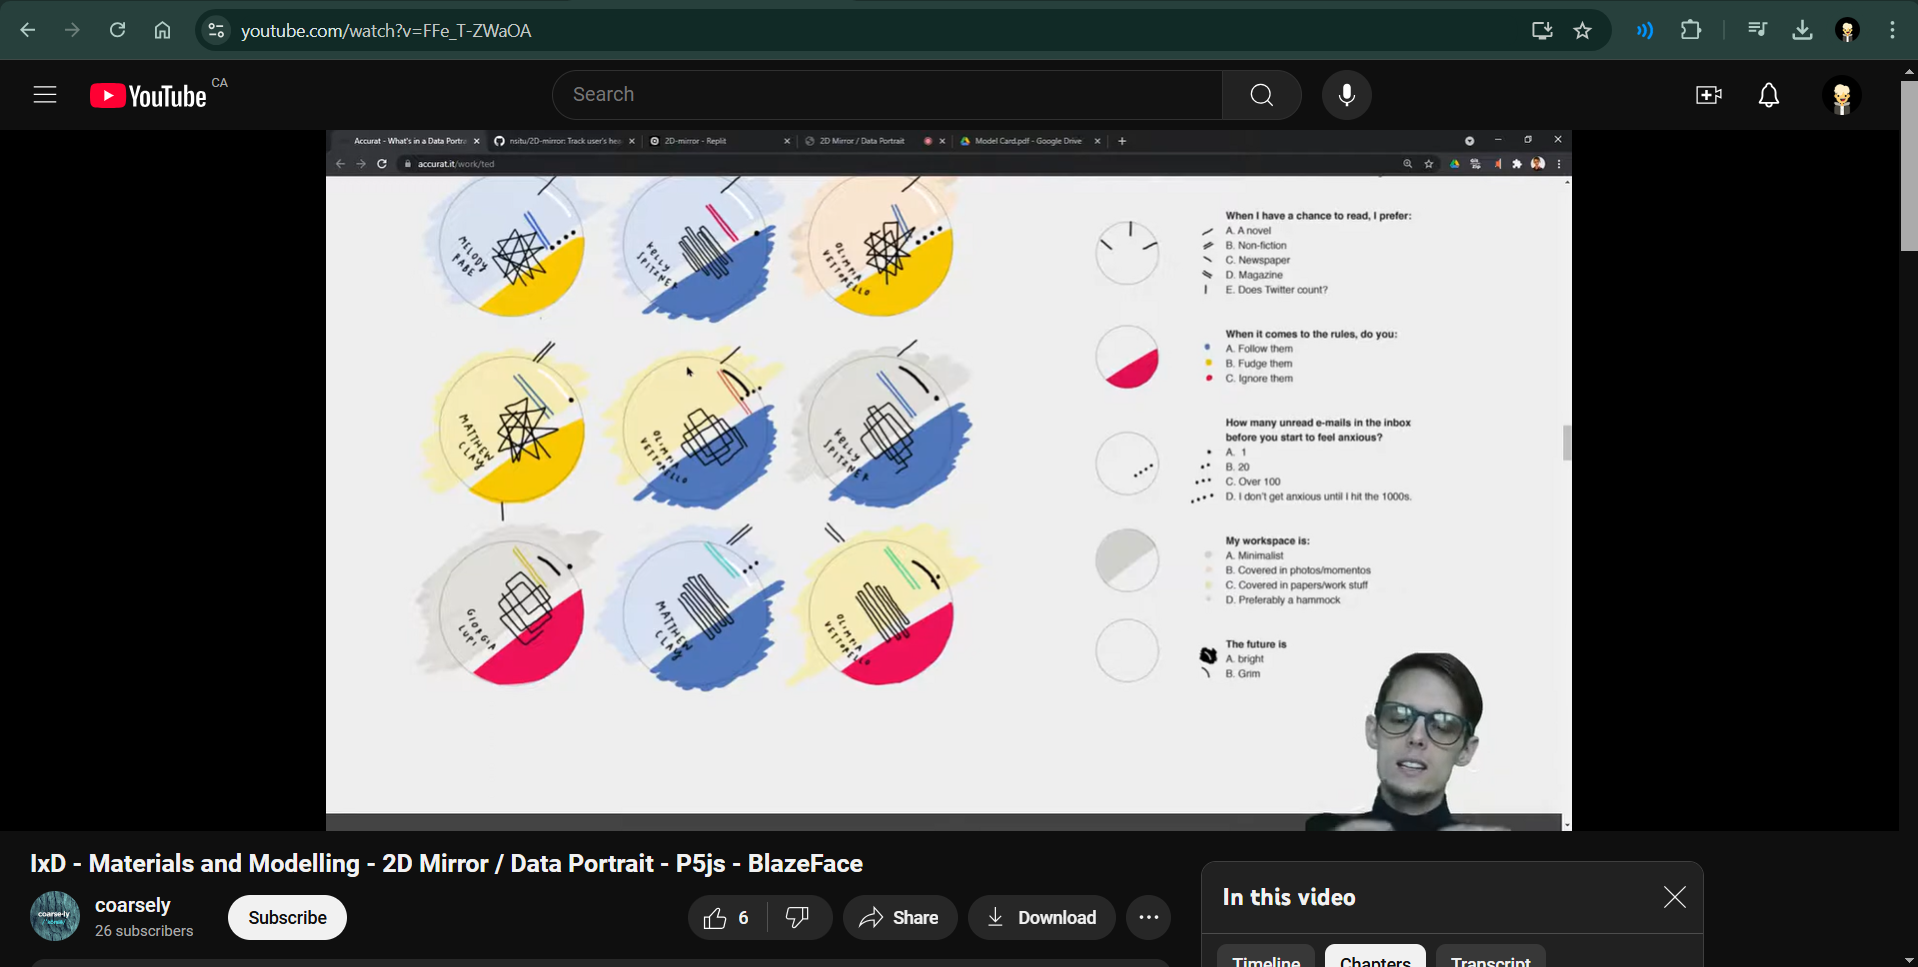Image resolution: width=1918 pixels, height=967 pixels.
Task: Start voice search with microphone icon
Action: (1346, 95)
